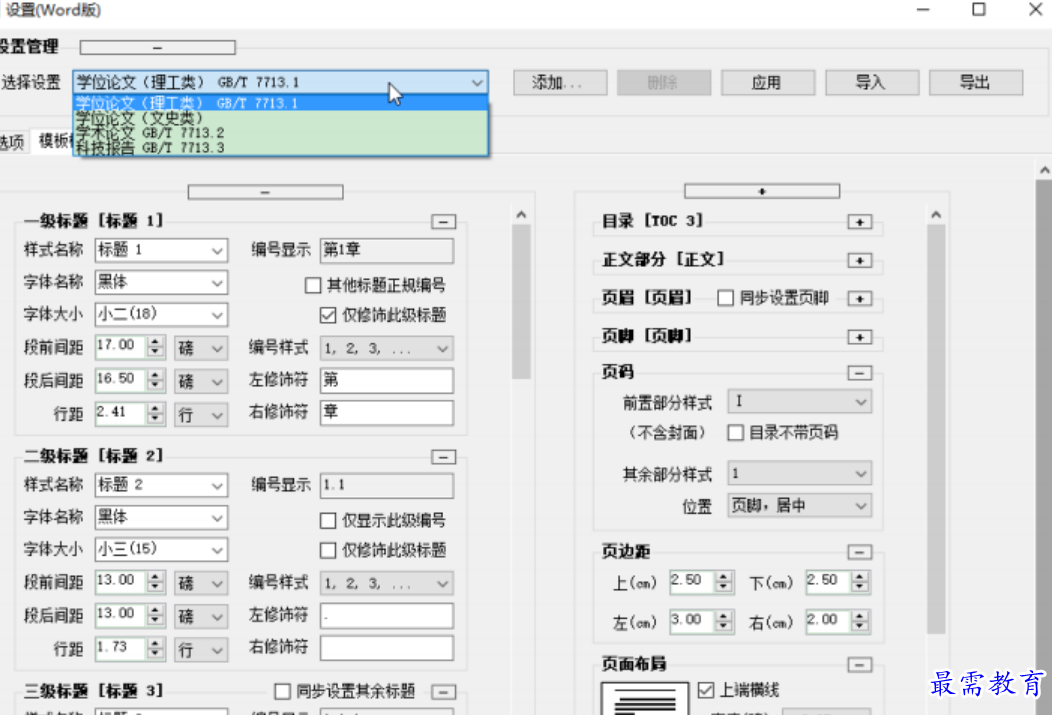Switch to the 选项 tab
Viewport: 1052px width, 715px height.
(x=13, y=142)
